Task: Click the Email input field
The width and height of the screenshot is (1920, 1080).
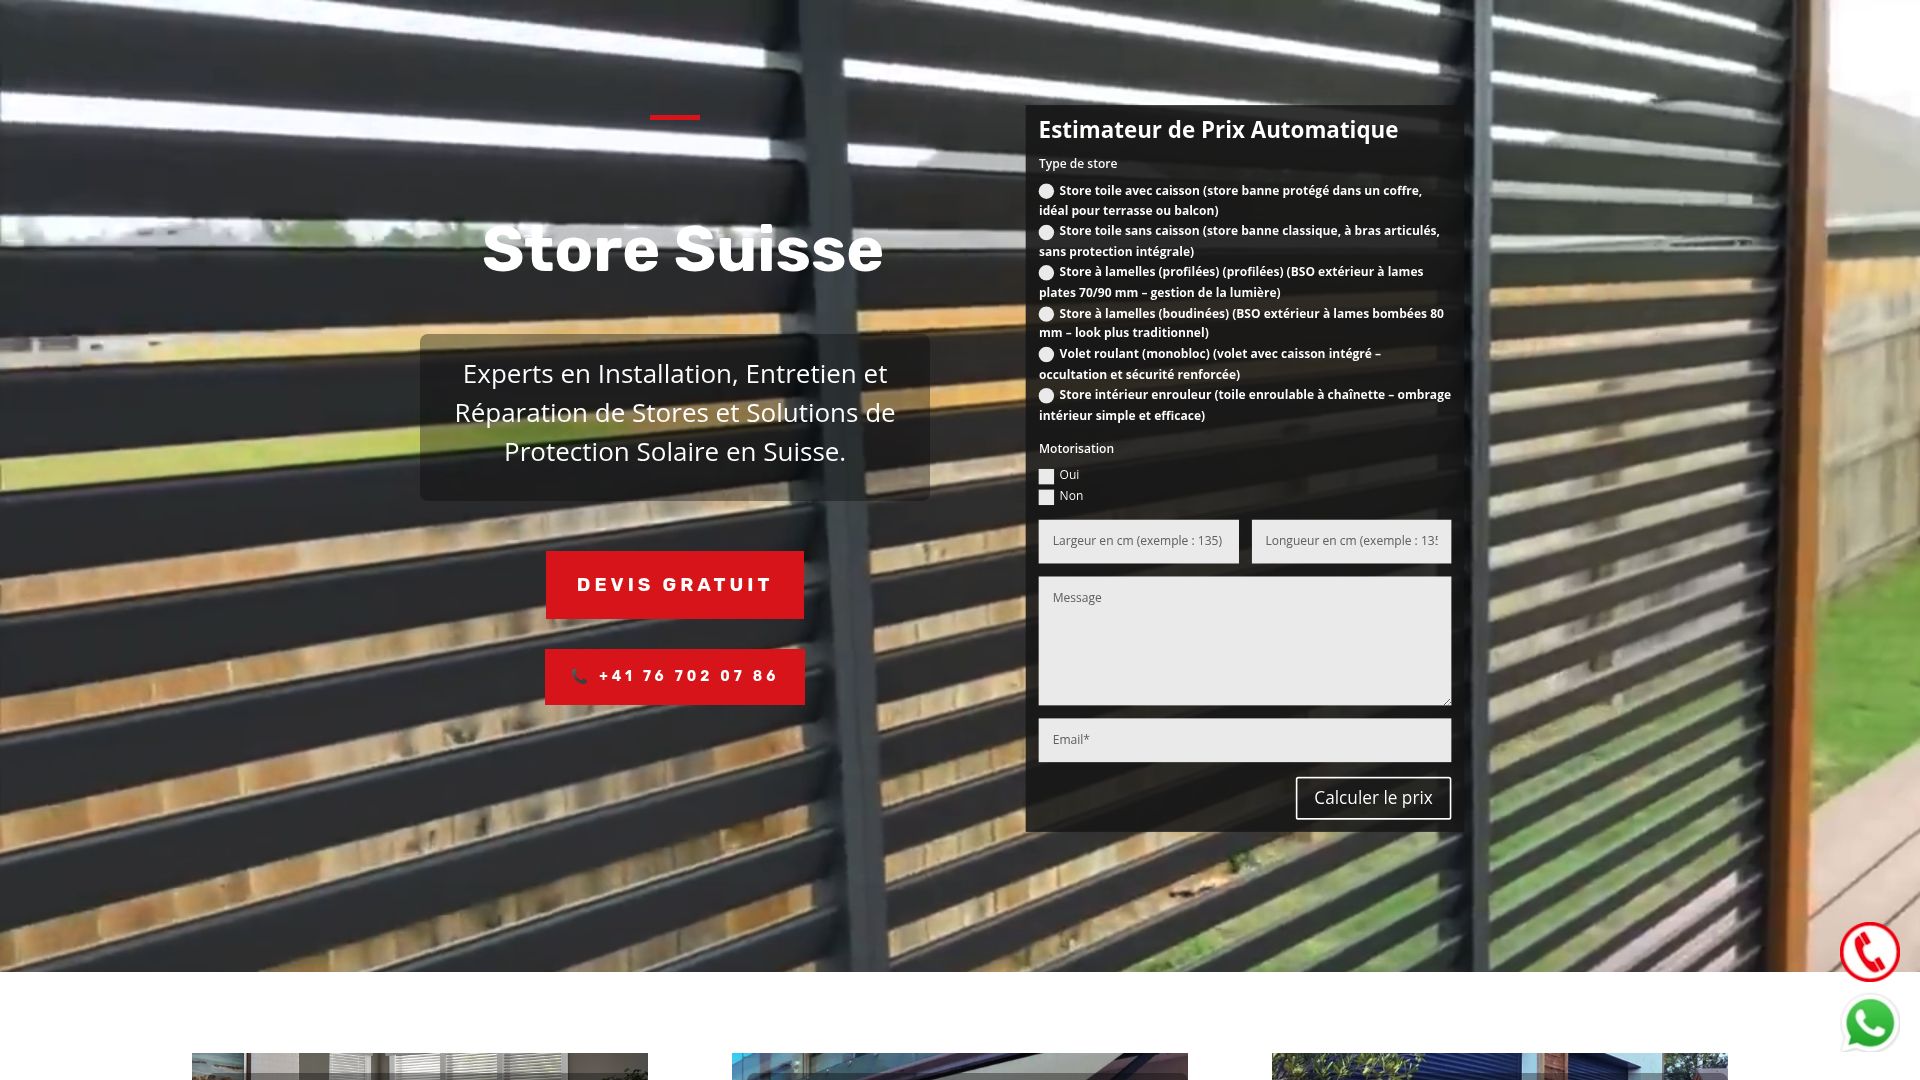Action: (x=1244, y=740)
